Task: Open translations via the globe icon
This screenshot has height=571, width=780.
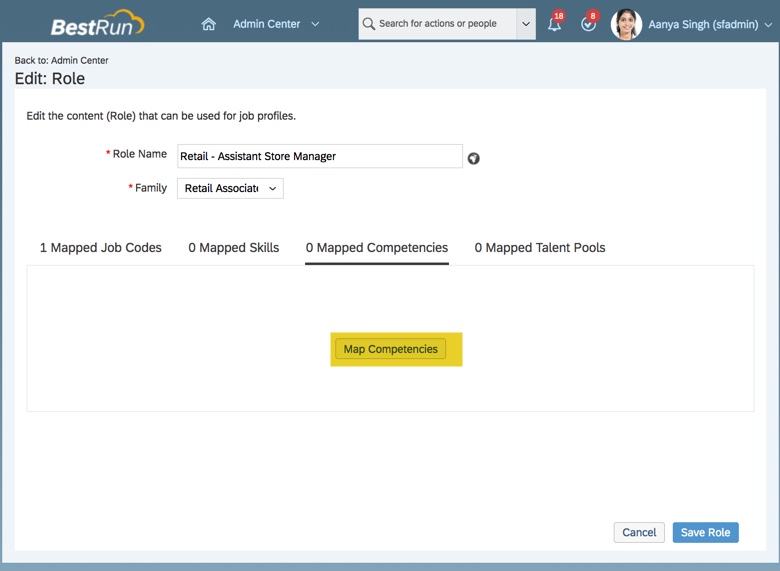Action: [474, 158]
